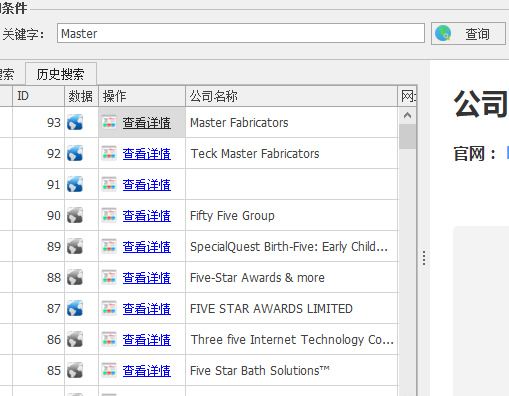Click the gray globe icon in row 86
Image resolution: width=509 pixels, height=396 pixels.
point(75,339)
